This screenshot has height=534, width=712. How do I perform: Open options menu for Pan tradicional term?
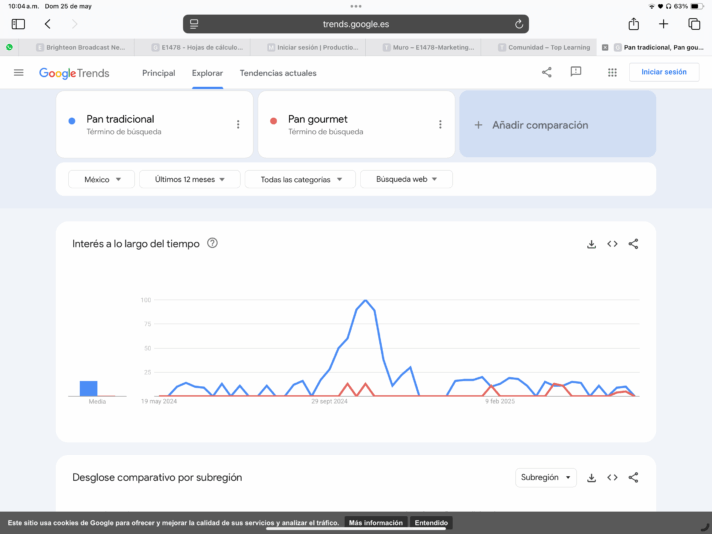tap(238, 125)
